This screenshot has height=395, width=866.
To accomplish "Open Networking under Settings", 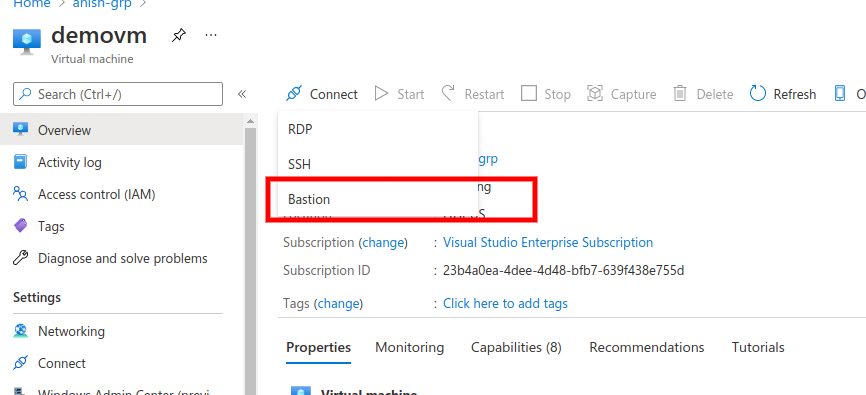I will 122,331.
